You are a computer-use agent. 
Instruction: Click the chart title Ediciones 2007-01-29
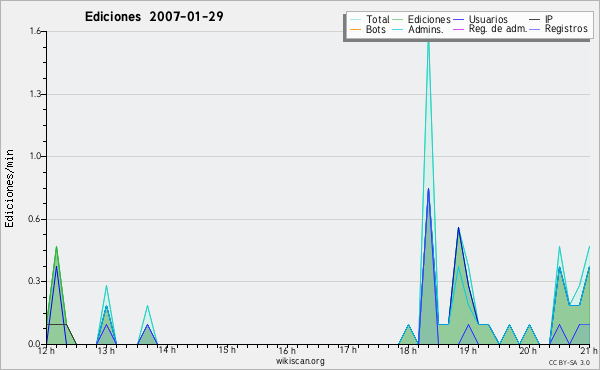[x=154, y=17]
